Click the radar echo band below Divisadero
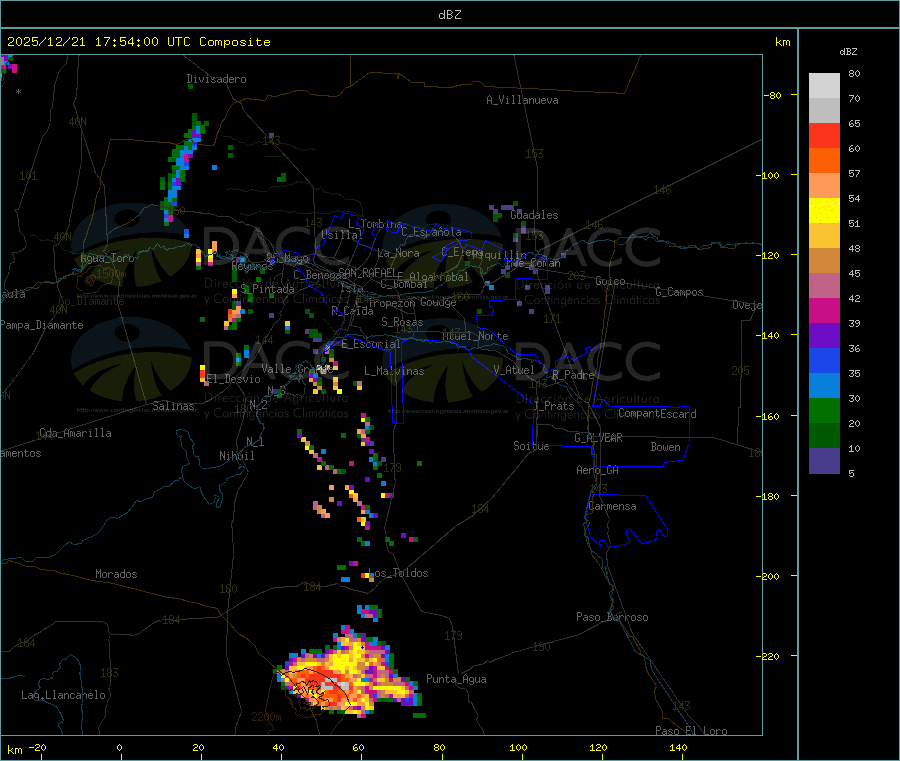The height and width of the screenshot is (761, 900). click(183, 168)
